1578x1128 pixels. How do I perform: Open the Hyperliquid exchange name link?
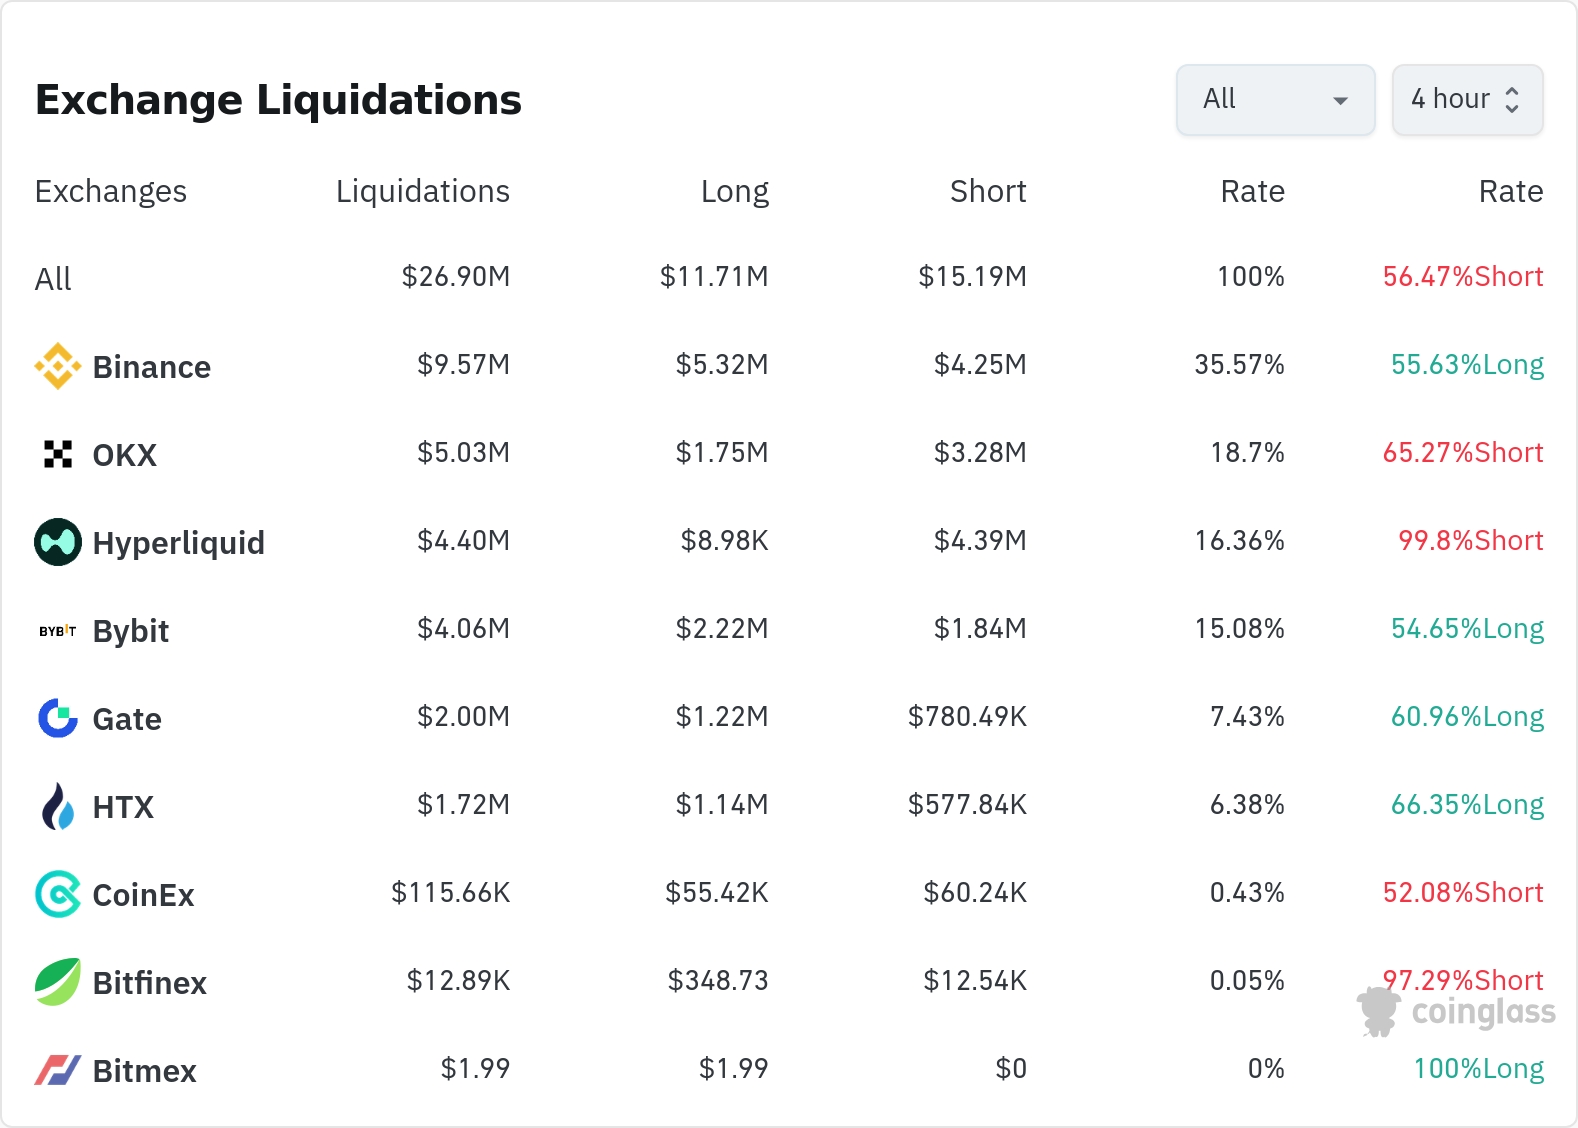(x=179, y=543)
